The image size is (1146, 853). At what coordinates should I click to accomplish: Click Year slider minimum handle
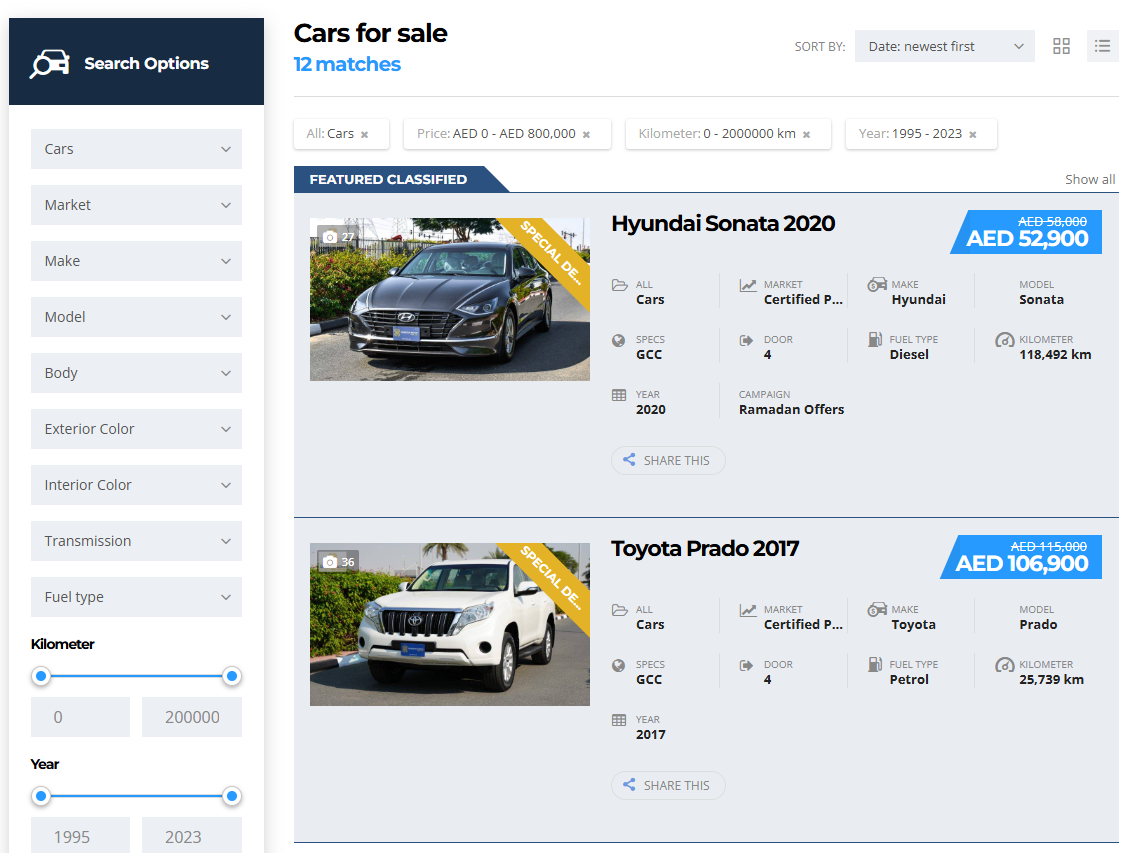coord(42,796)
